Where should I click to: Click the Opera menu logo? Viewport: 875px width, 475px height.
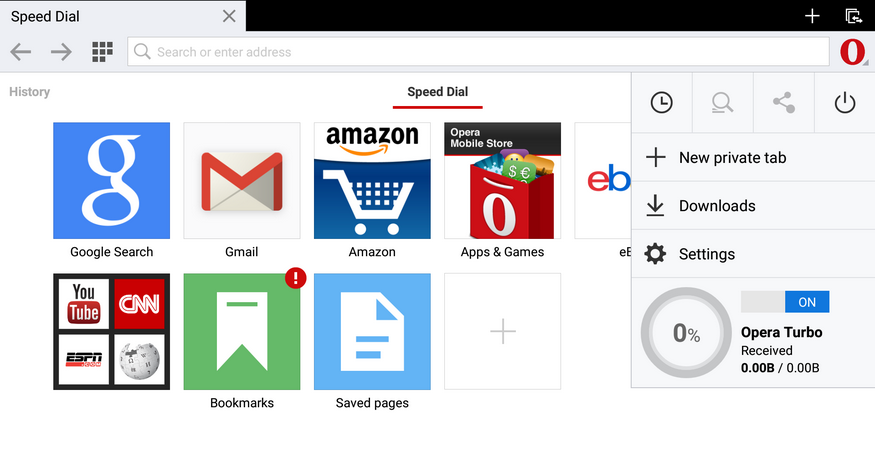click(x=852, y=52)
